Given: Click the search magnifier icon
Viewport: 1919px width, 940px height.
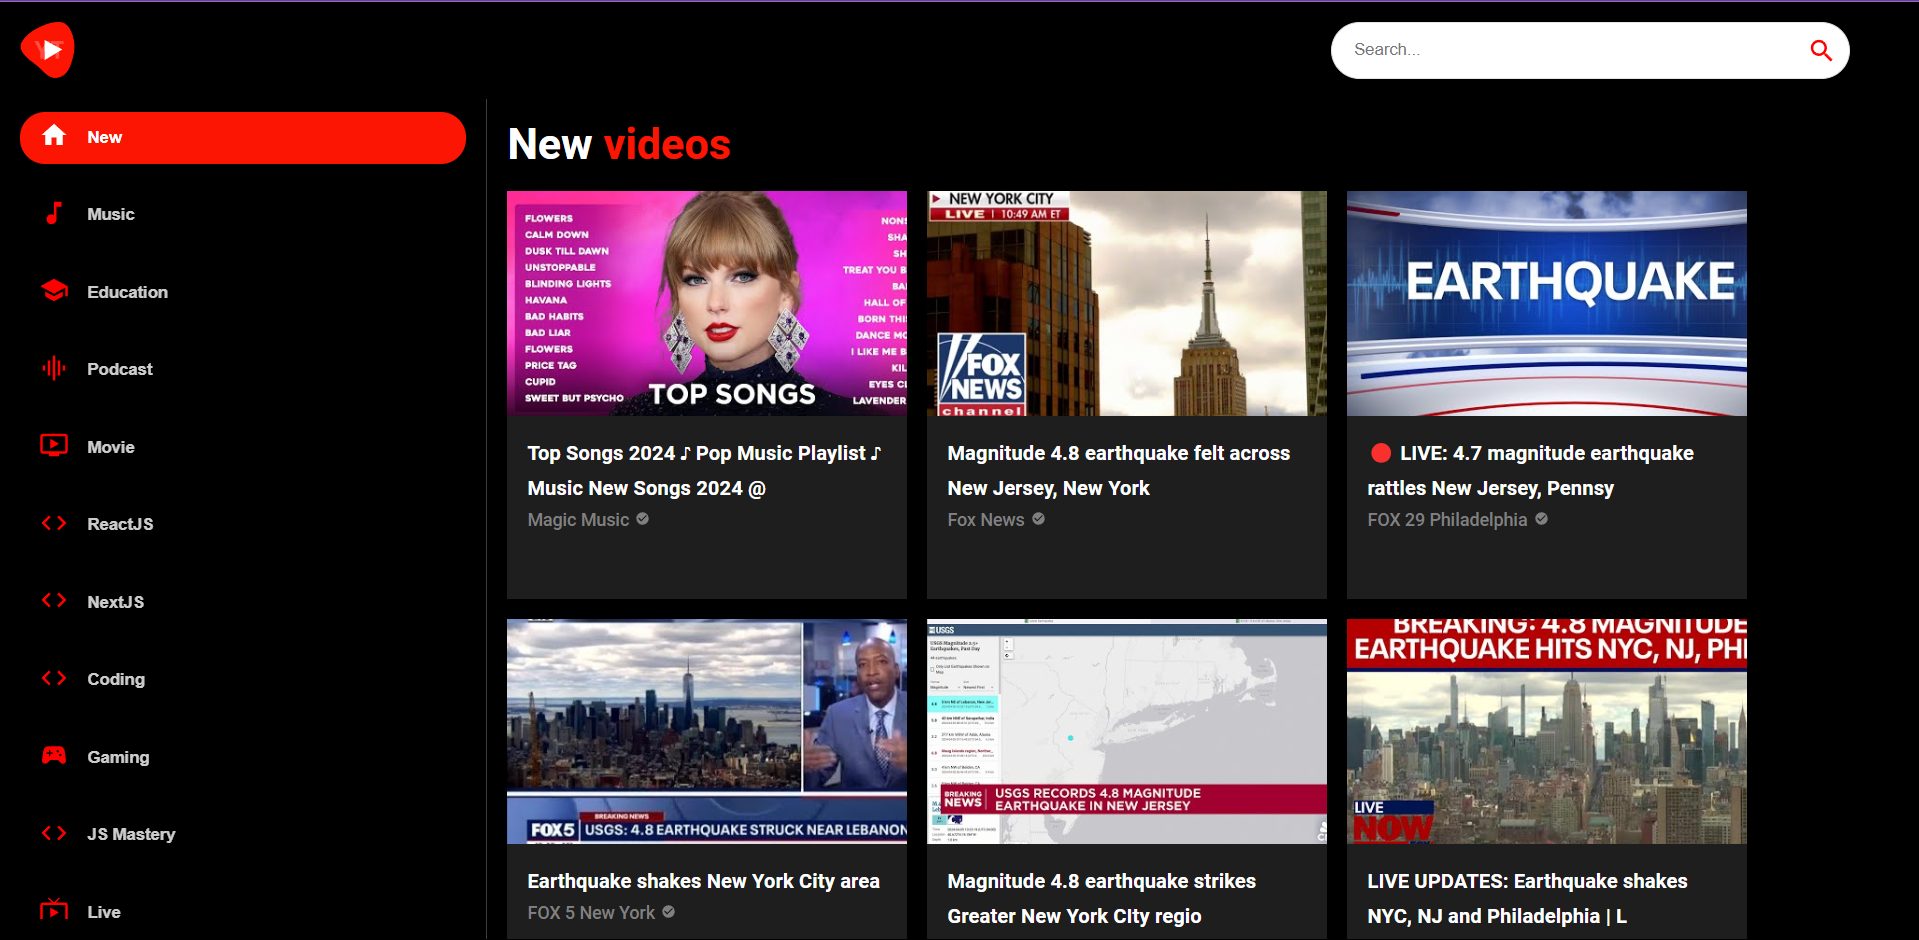Looking at the screenshot, I should (x=1820, y=50).
